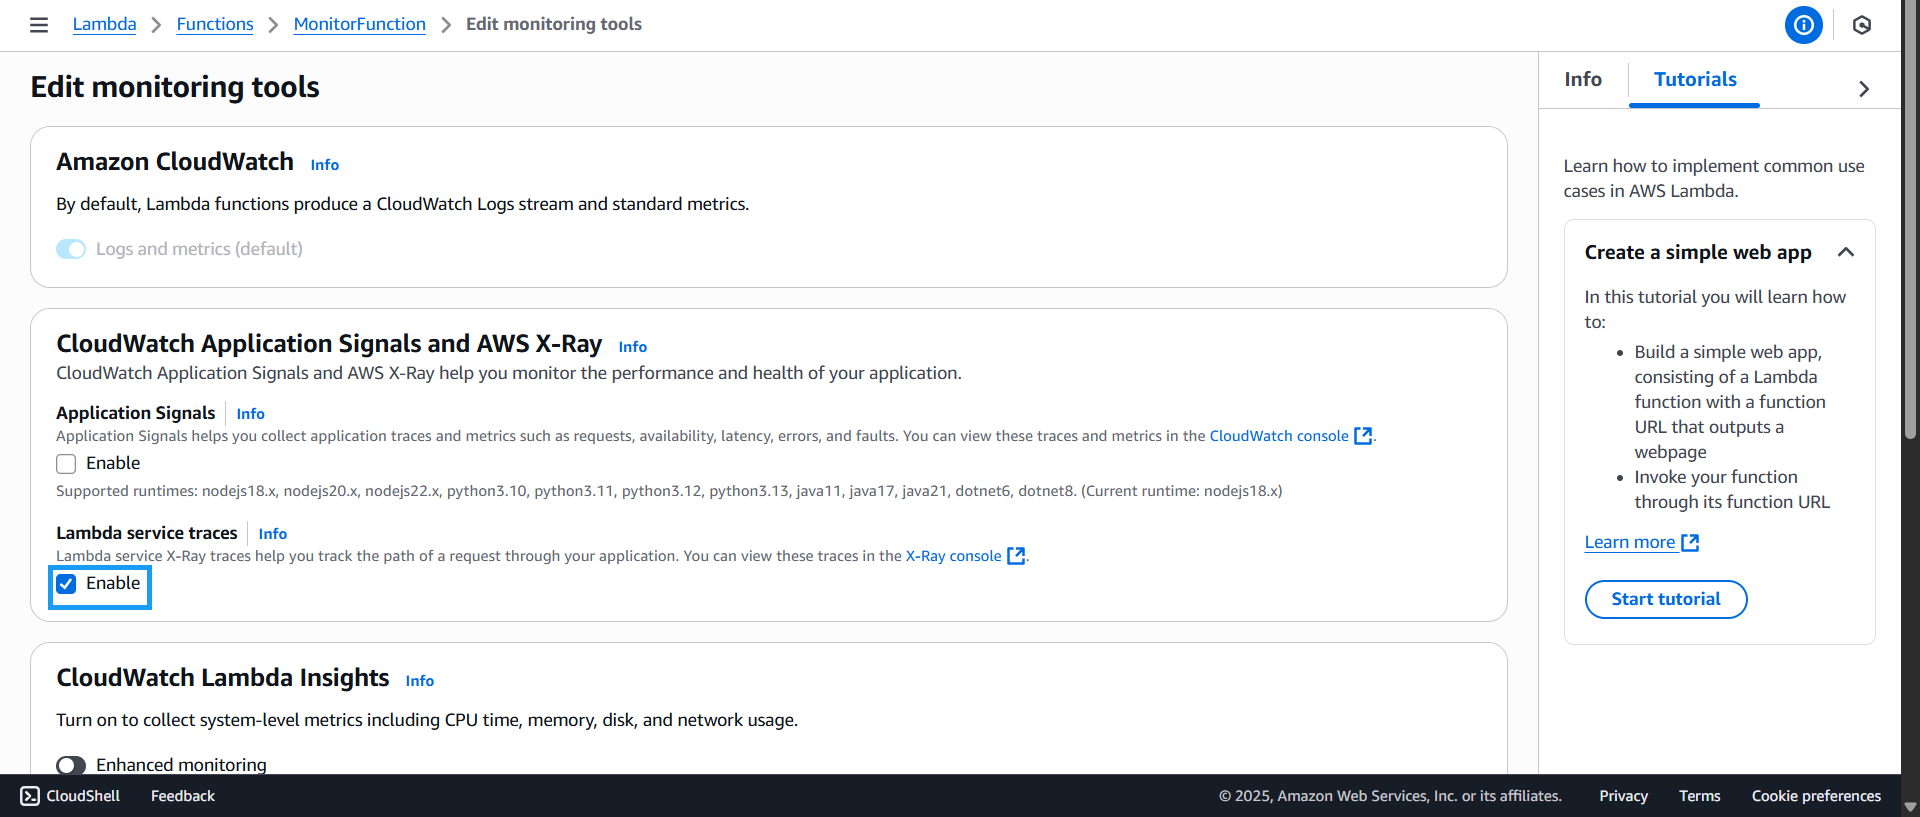1920x817 pixels.
Task: Open CloudShell terminal icon in footer
Action: pos(30,796)
